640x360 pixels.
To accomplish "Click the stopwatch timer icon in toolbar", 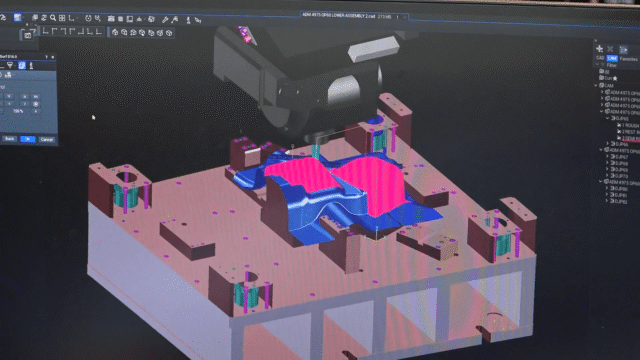I will (x=88, y=18).
